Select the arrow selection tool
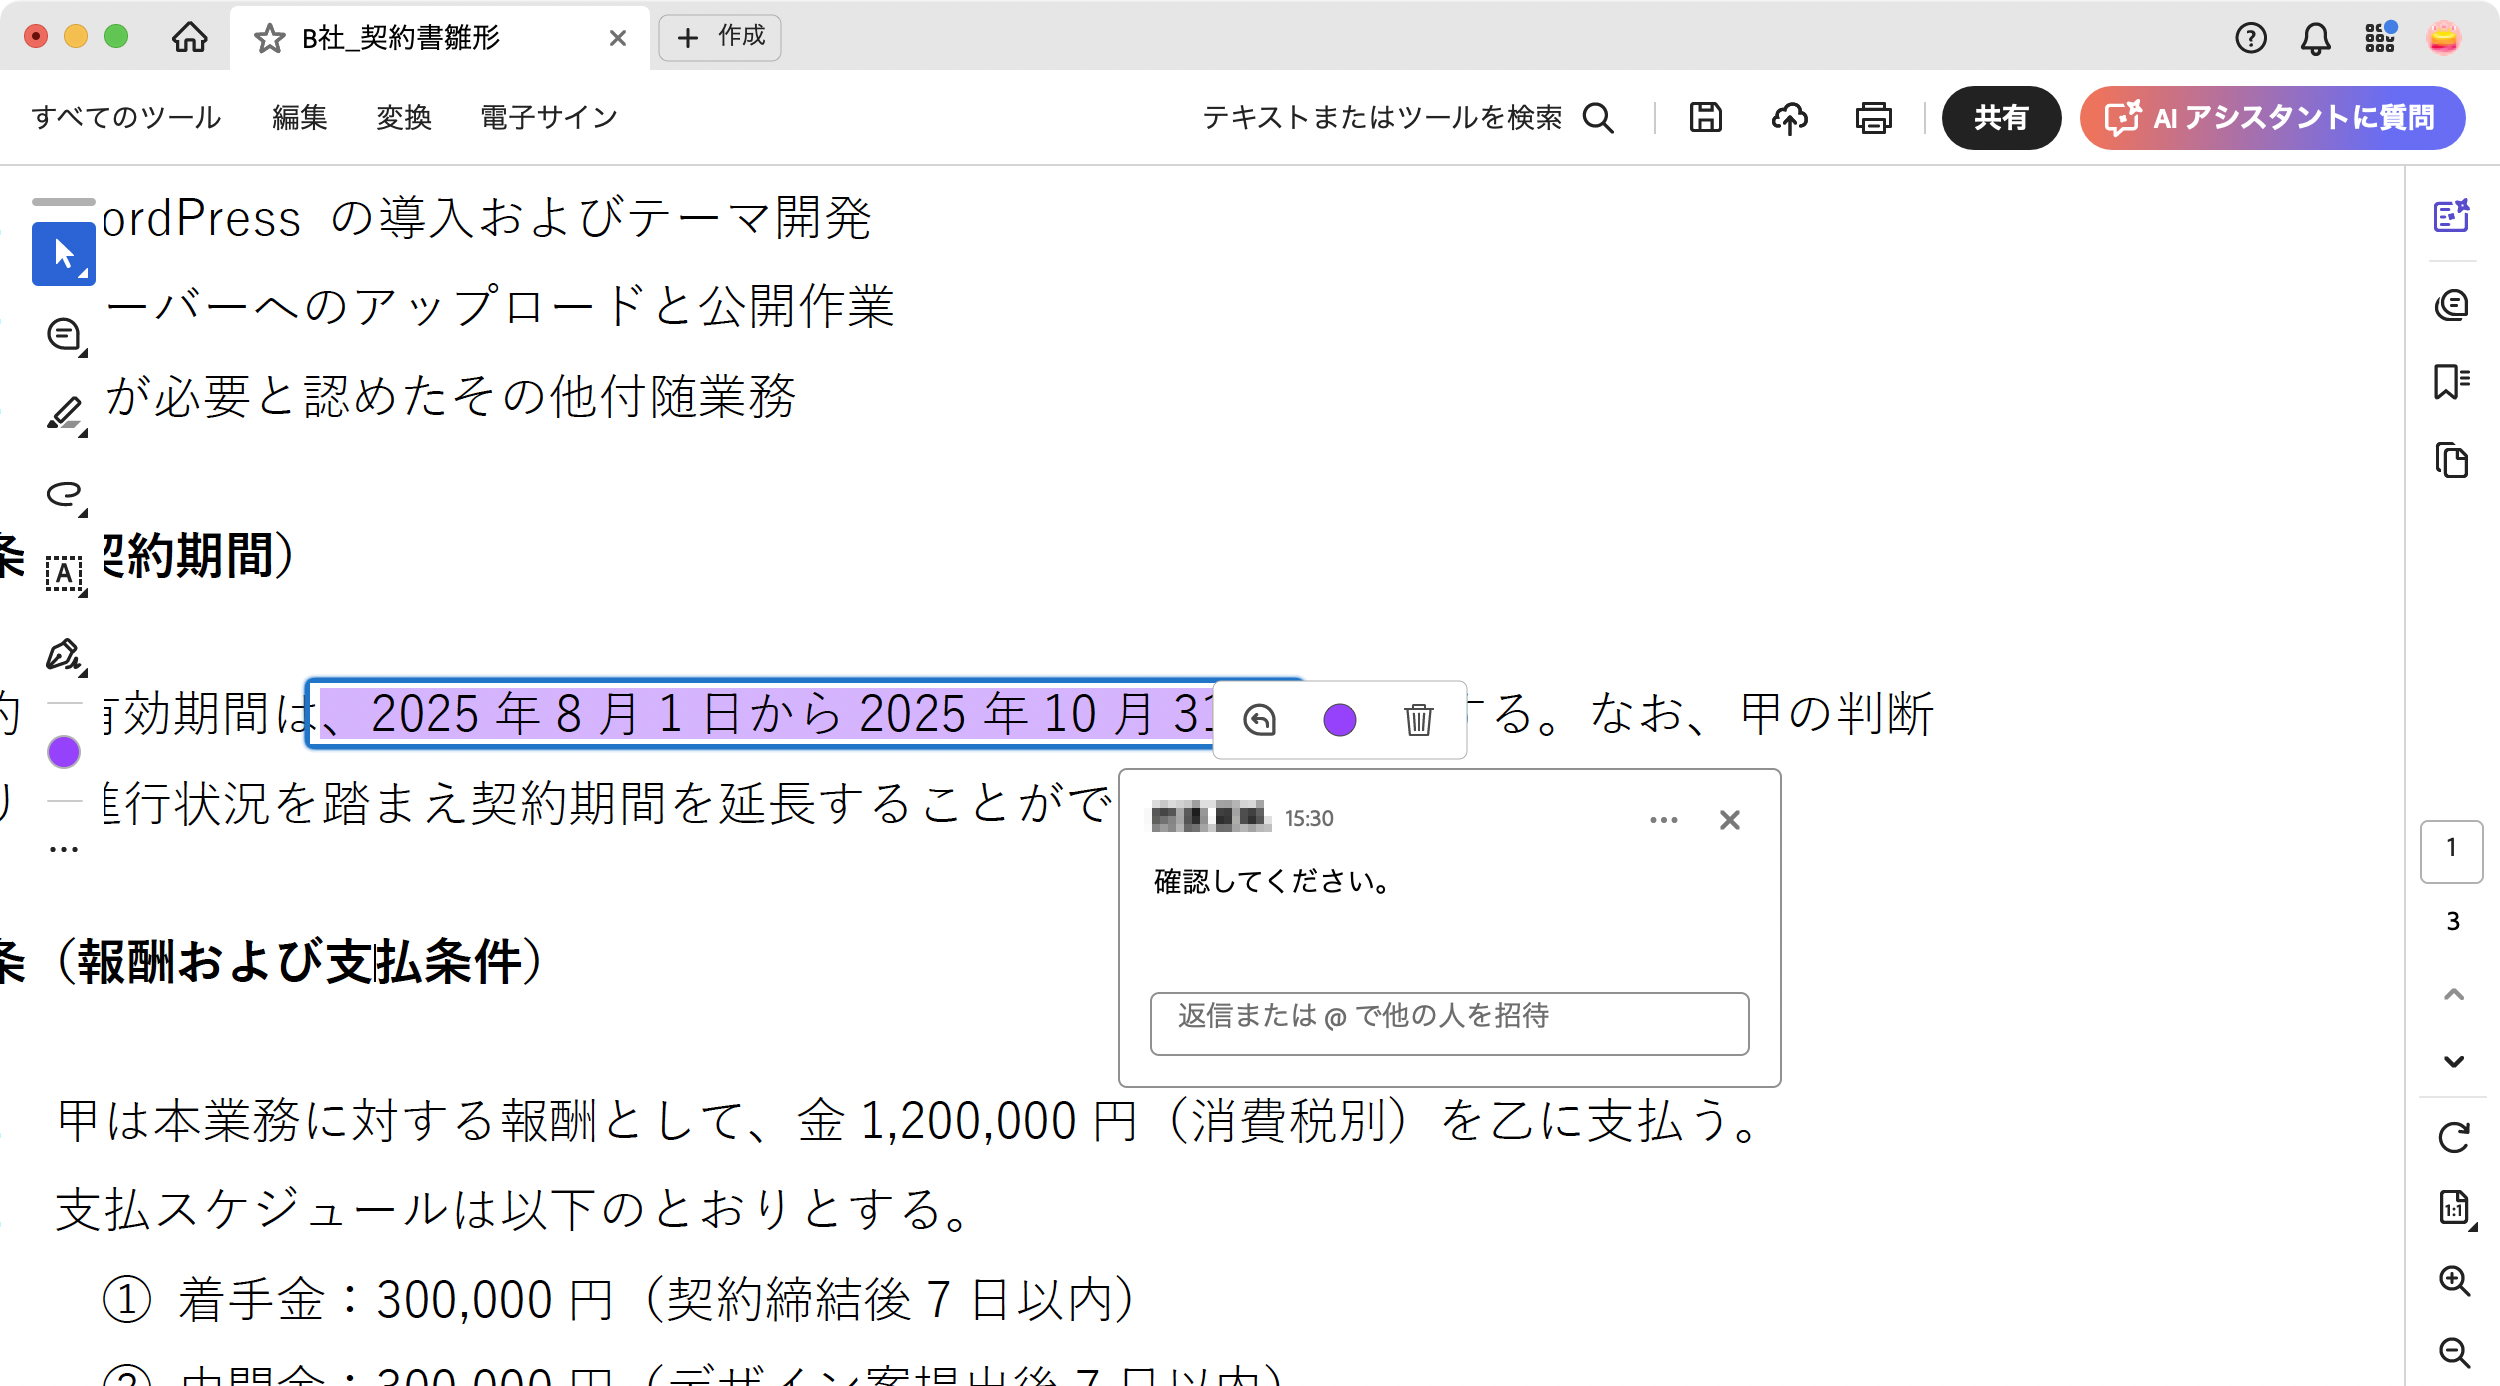The height and width of the screenshot is (1386, 2500). pyautogui.click(x=63, y=254)
